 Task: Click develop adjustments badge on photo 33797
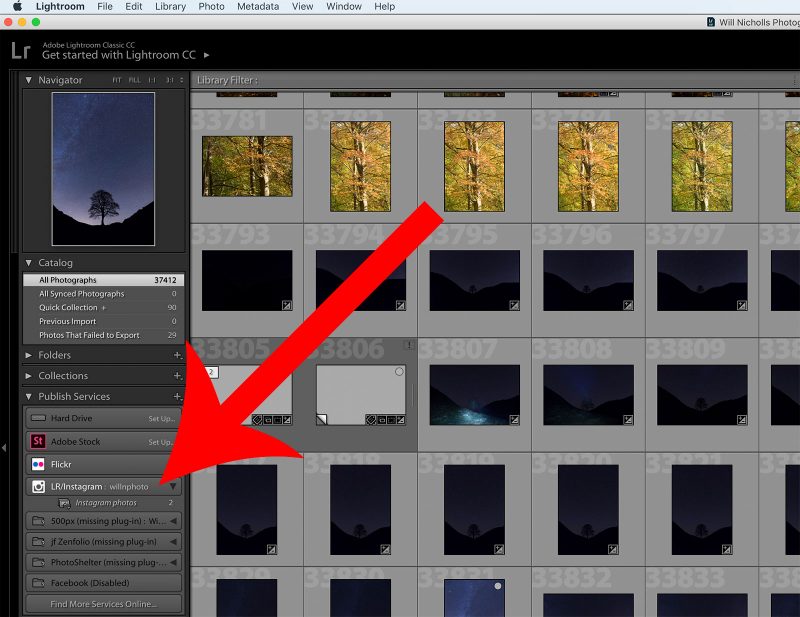[x=742, y=305]
